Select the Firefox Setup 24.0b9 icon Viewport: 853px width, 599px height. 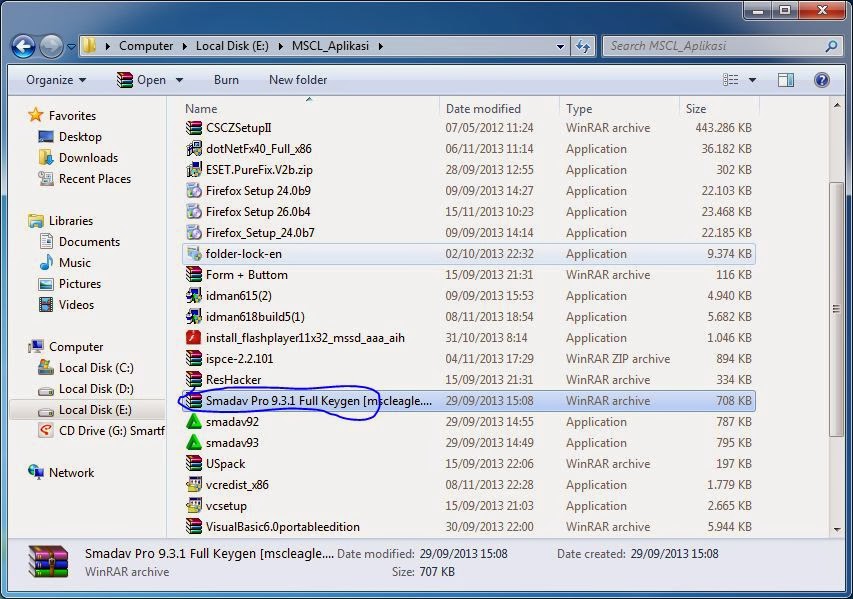194,191
